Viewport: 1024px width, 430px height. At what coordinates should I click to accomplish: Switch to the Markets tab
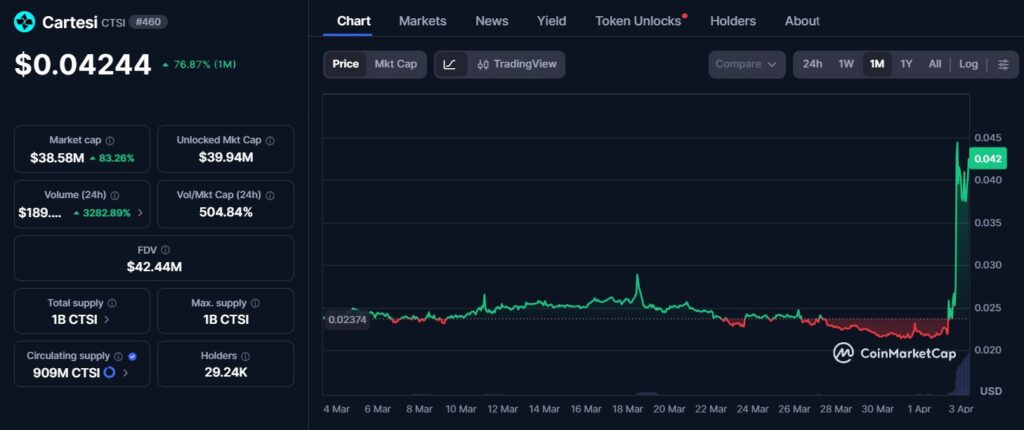[422, 21]
